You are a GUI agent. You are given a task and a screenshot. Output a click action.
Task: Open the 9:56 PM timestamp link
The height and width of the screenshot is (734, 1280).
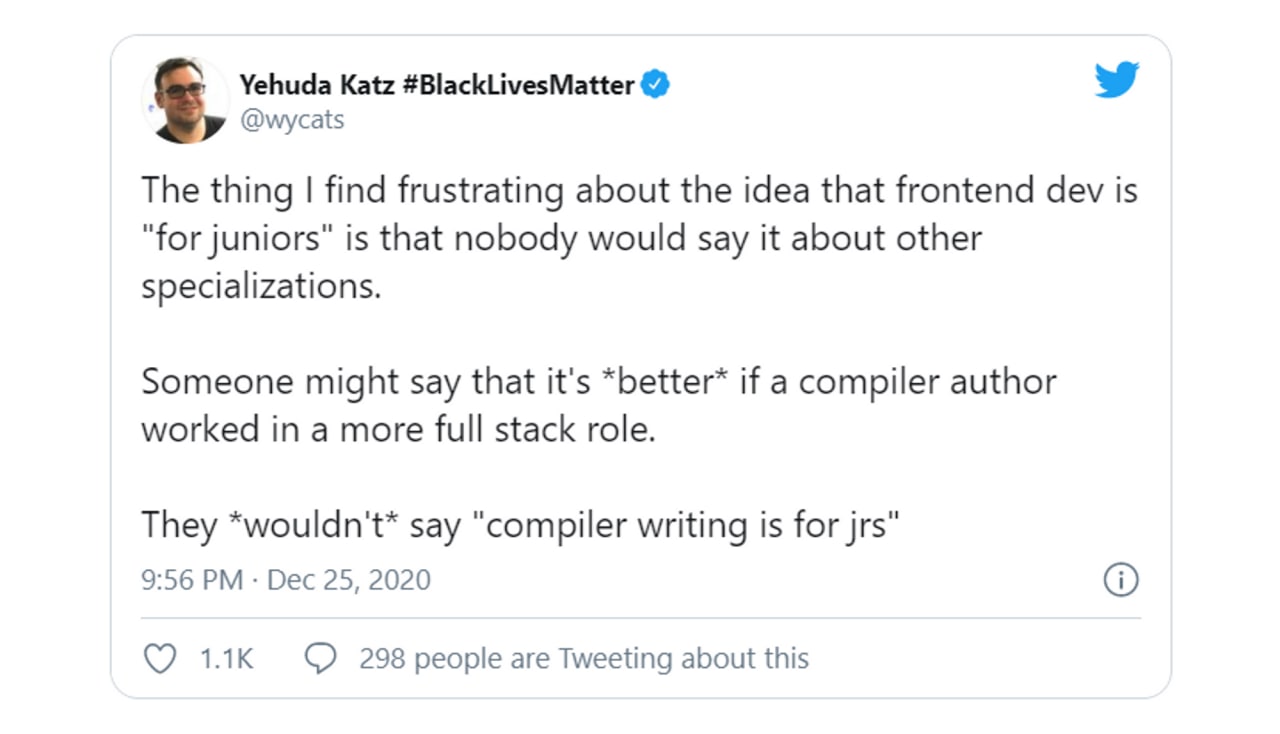click(192, 580)
